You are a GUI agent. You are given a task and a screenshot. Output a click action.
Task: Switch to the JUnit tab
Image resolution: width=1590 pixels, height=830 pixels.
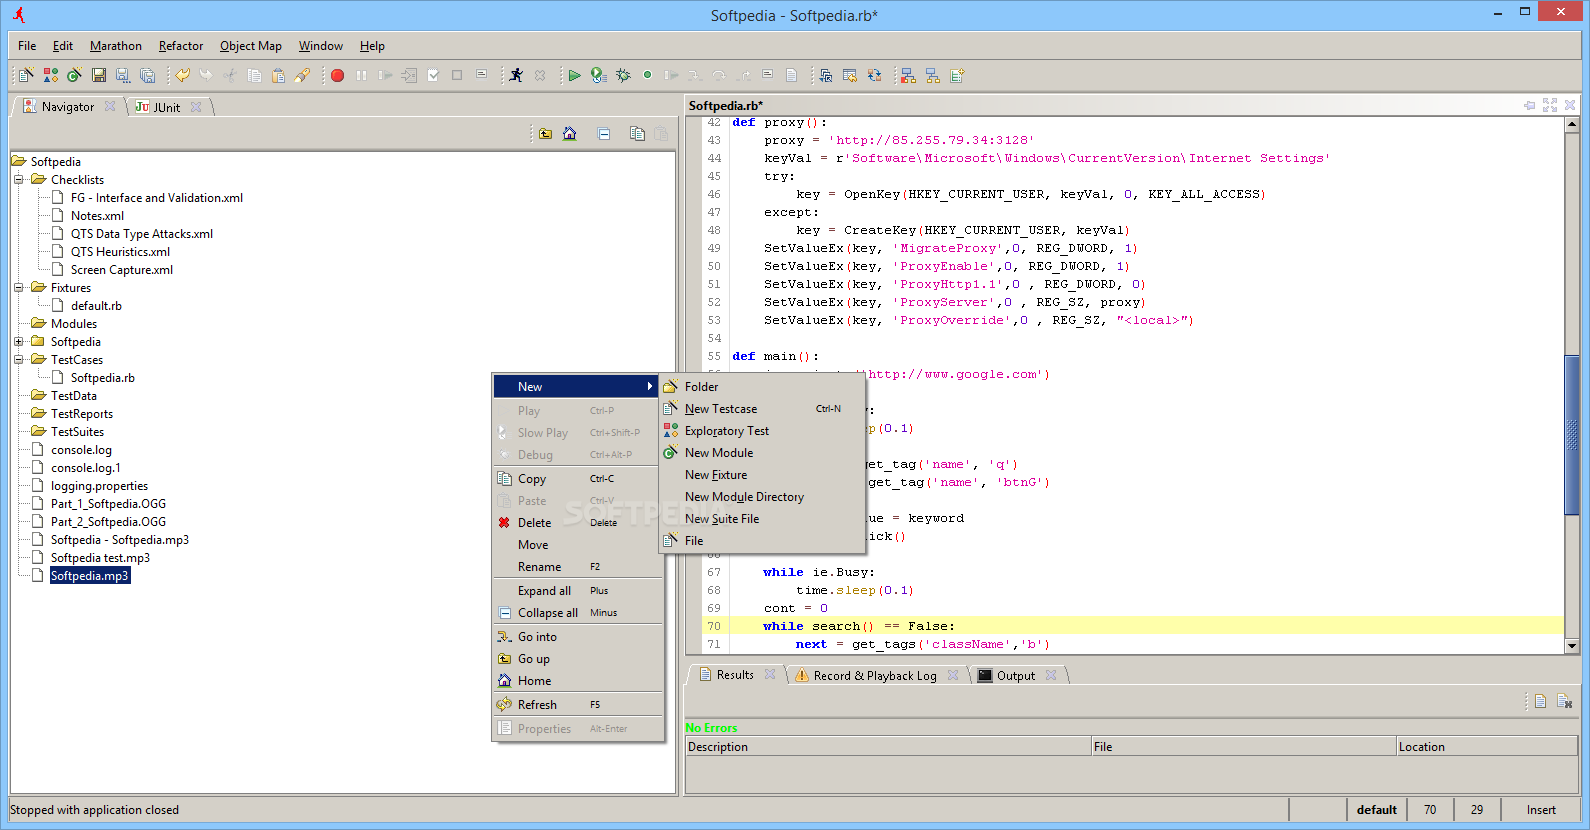pos(167,107)
